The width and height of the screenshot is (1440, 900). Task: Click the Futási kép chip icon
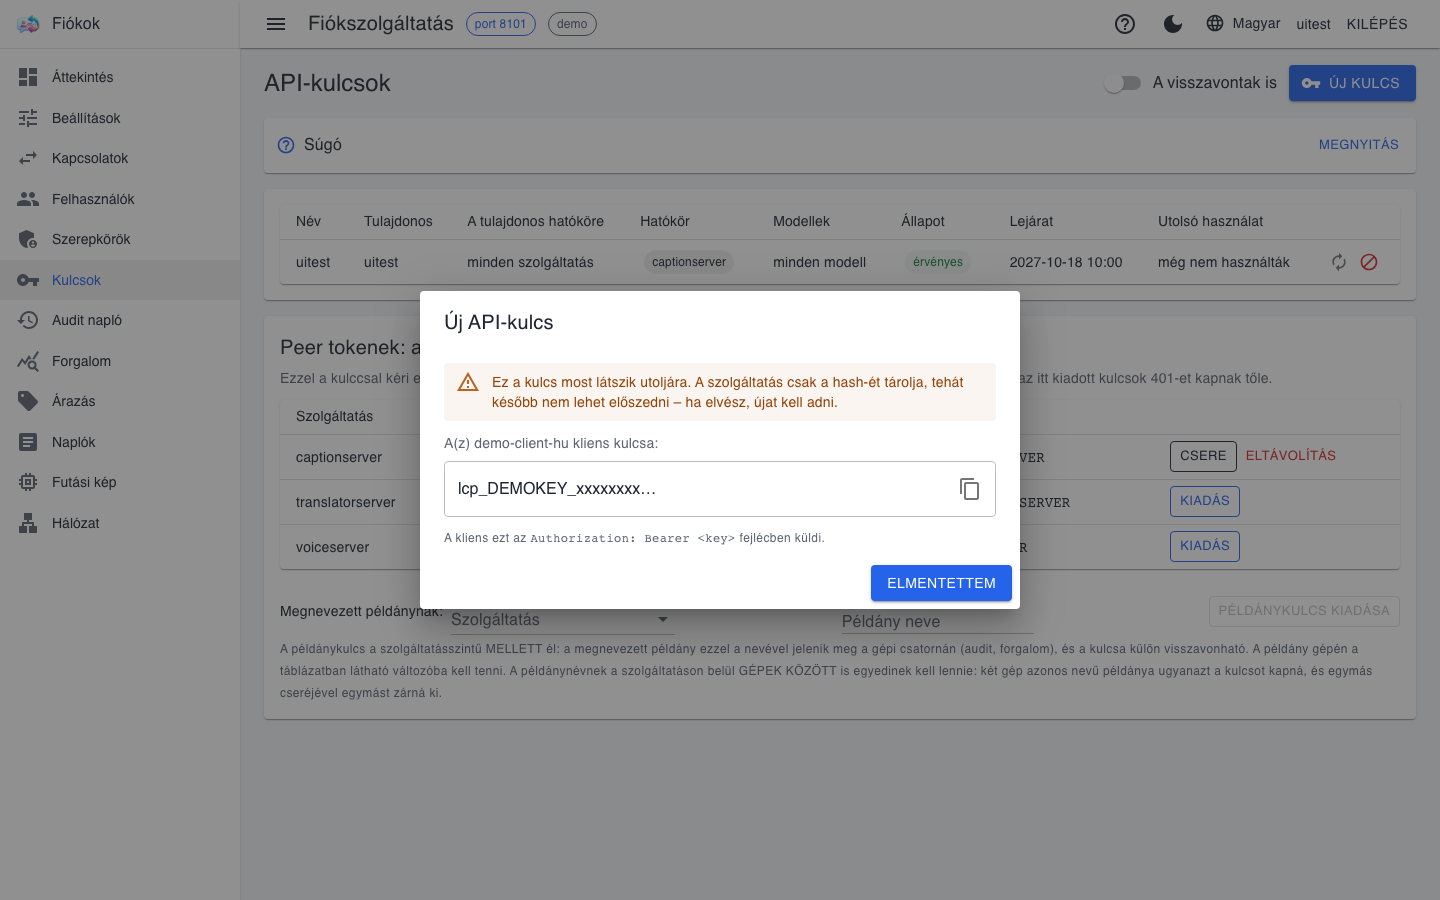[28, 482]
